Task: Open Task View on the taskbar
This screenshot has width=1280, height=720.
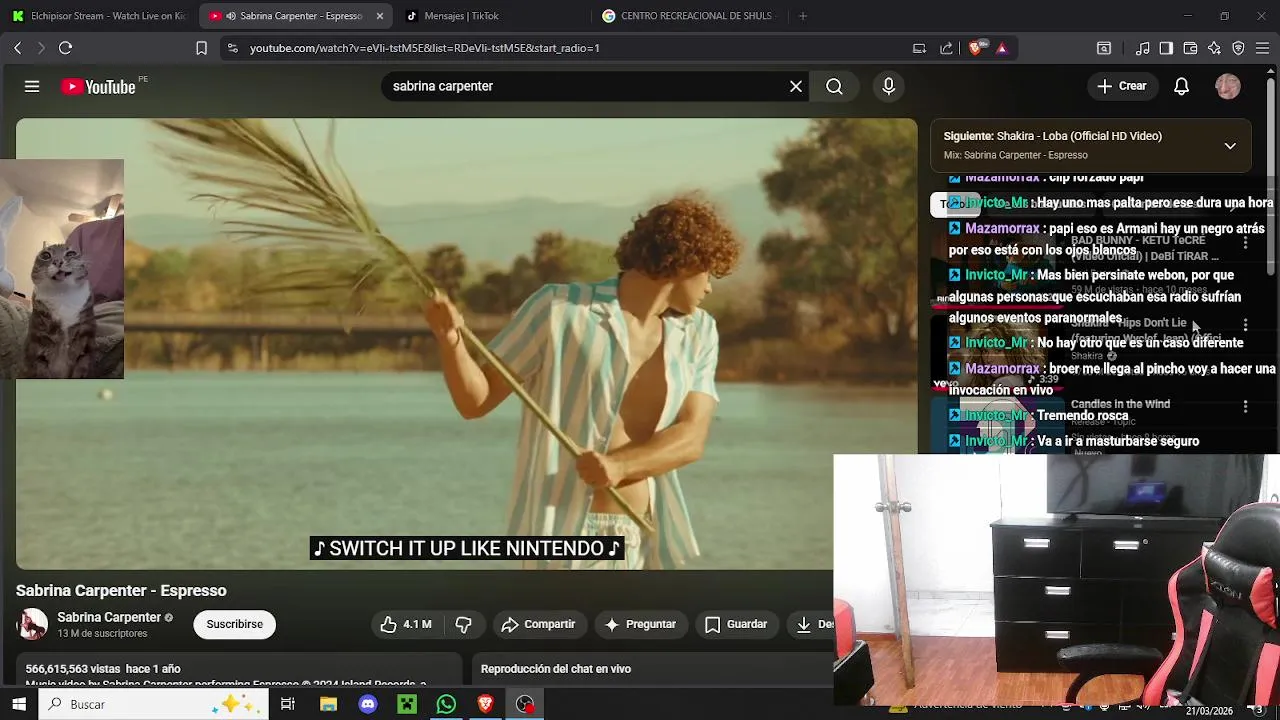Action: [x=287, y=704]
